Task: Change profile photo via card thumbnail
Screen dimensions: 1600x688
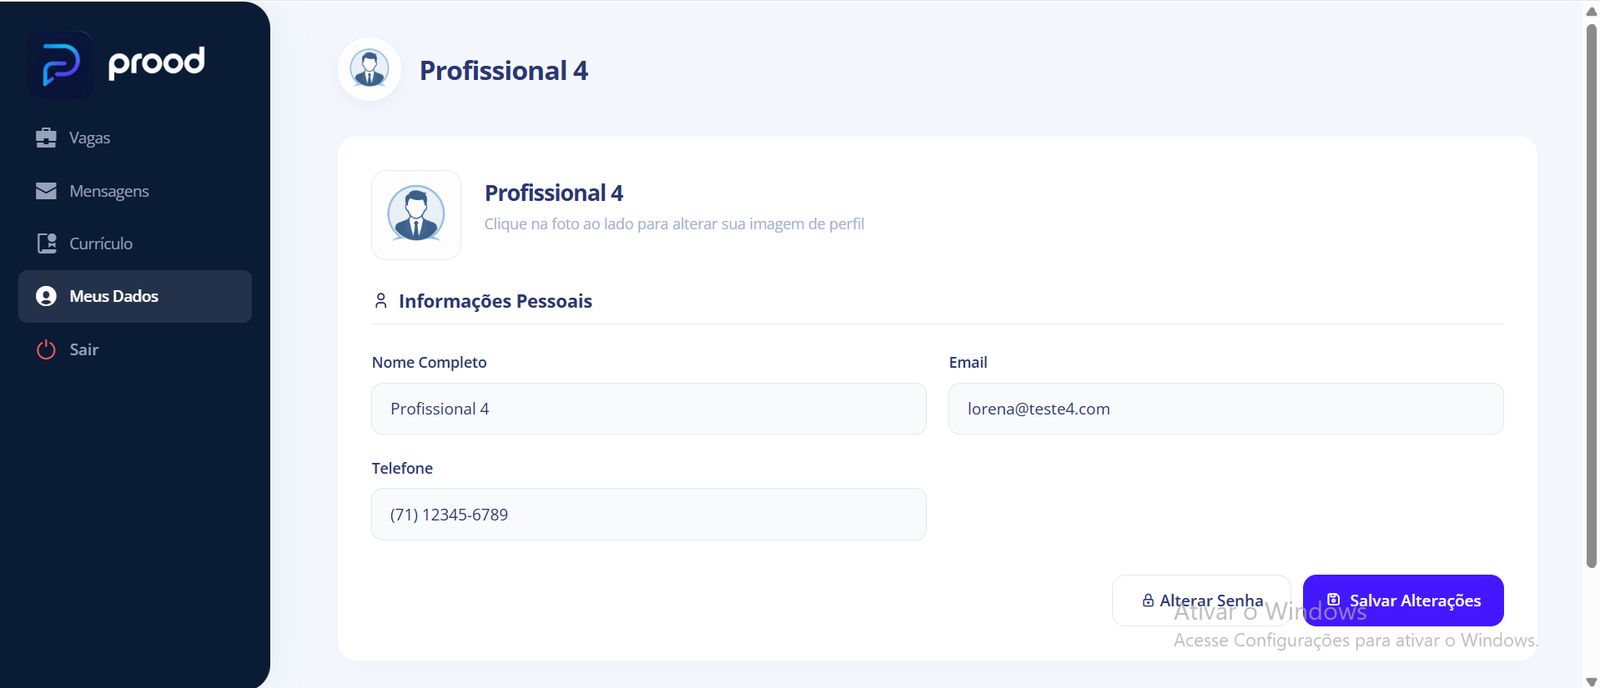Action: pos(416,215)
